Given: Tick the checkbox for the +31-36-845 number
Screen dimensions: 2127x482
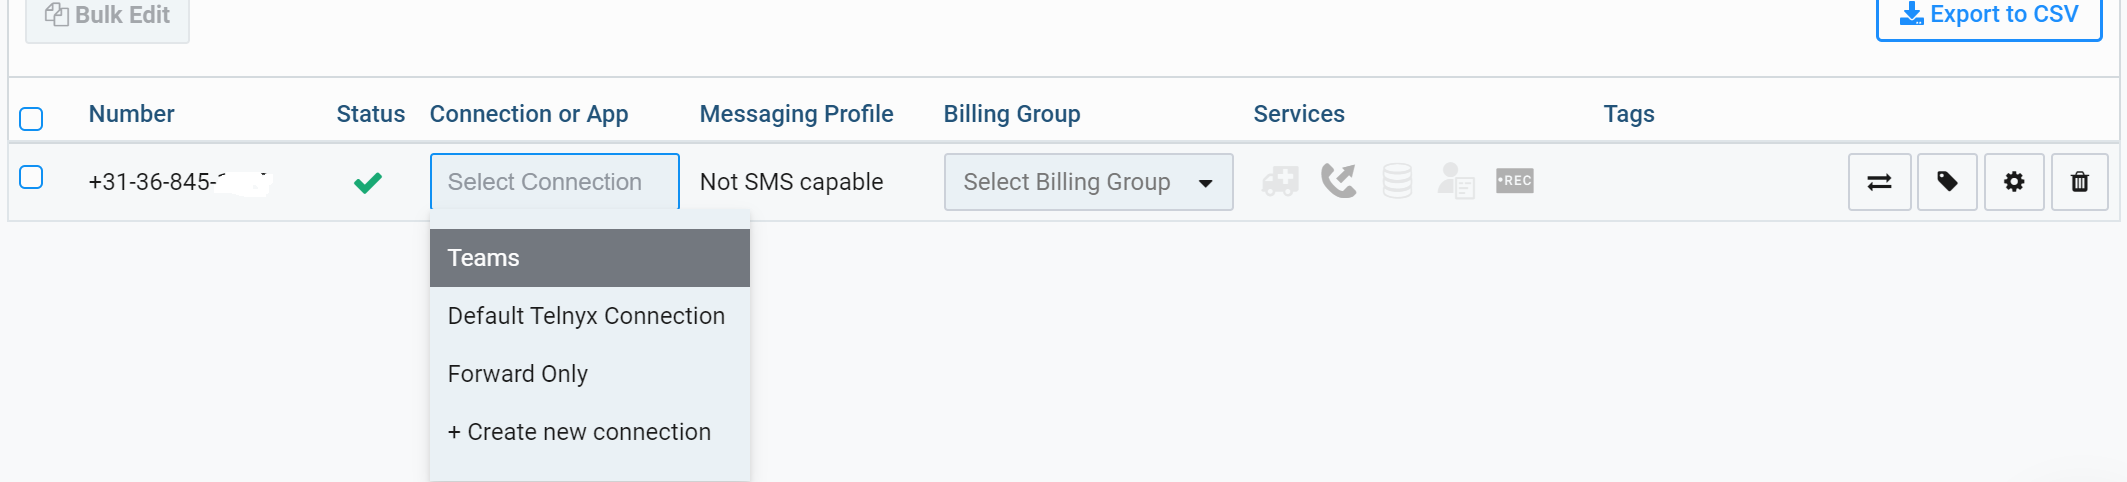Looking at the screenshot, I should (31, 177).
